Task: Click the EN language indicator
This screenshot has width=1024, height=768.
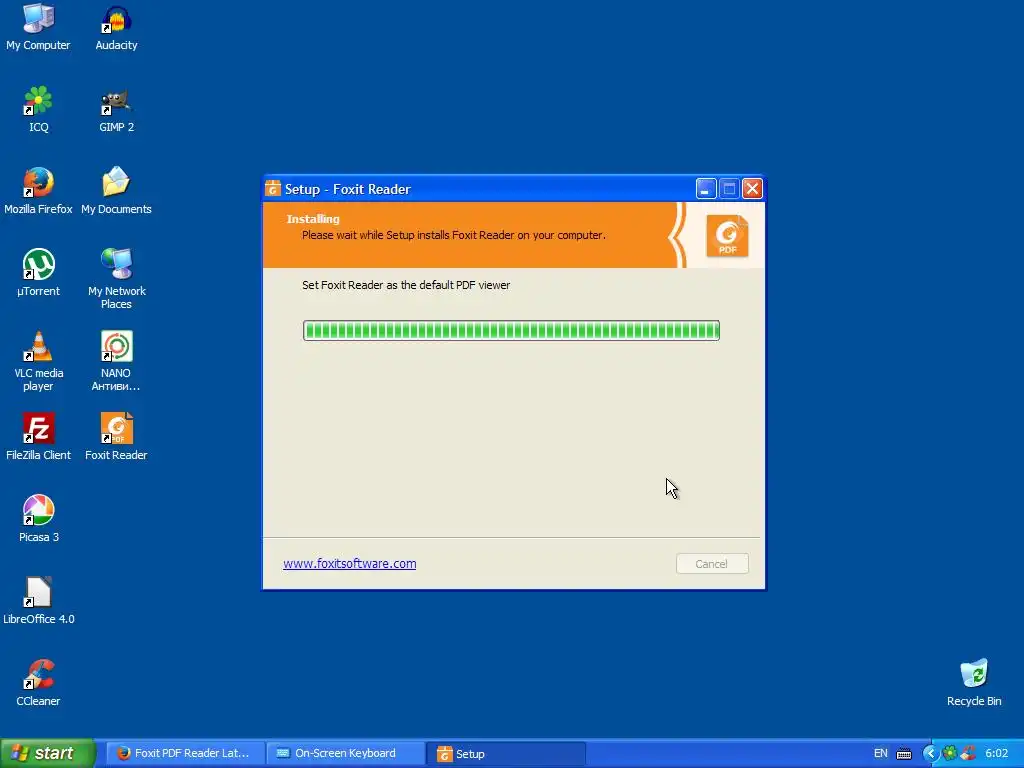Action: [880, 754]
